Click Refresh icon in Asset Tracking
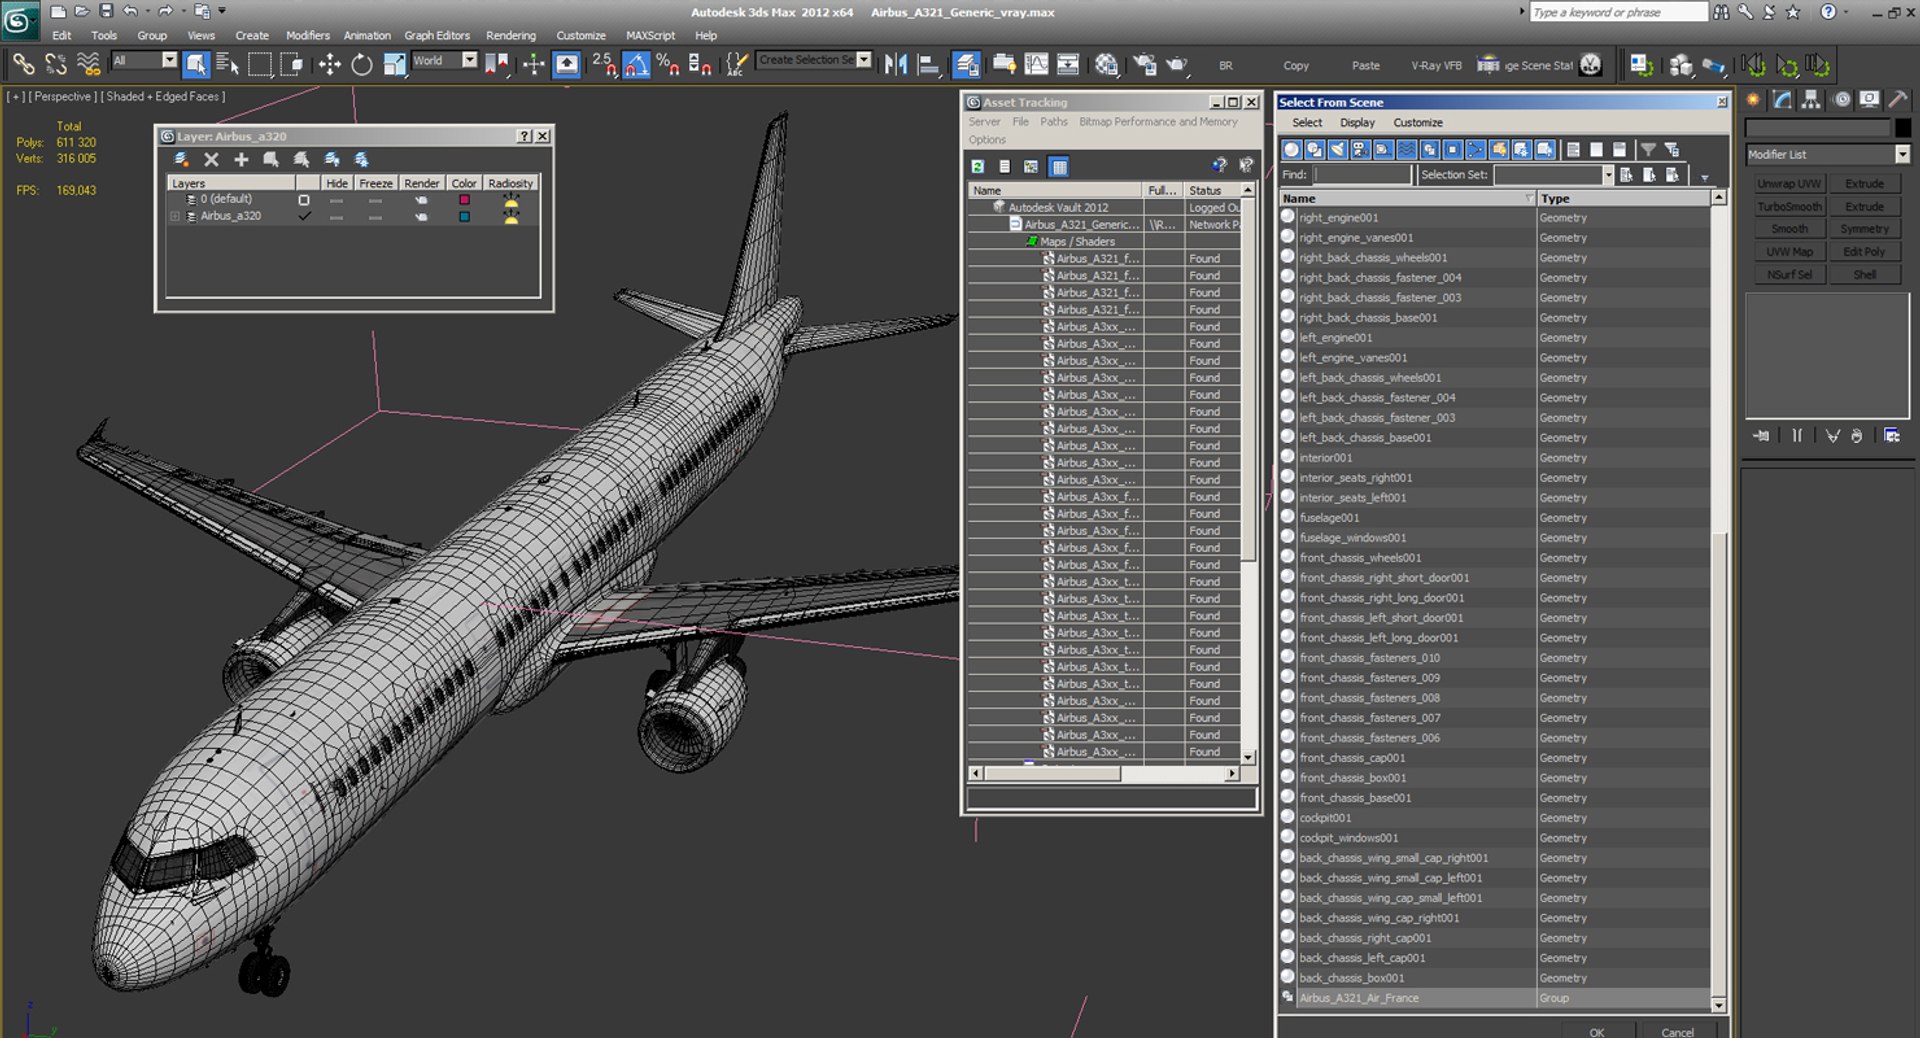Screen dimensions: 1920x1038 (978, 166)
